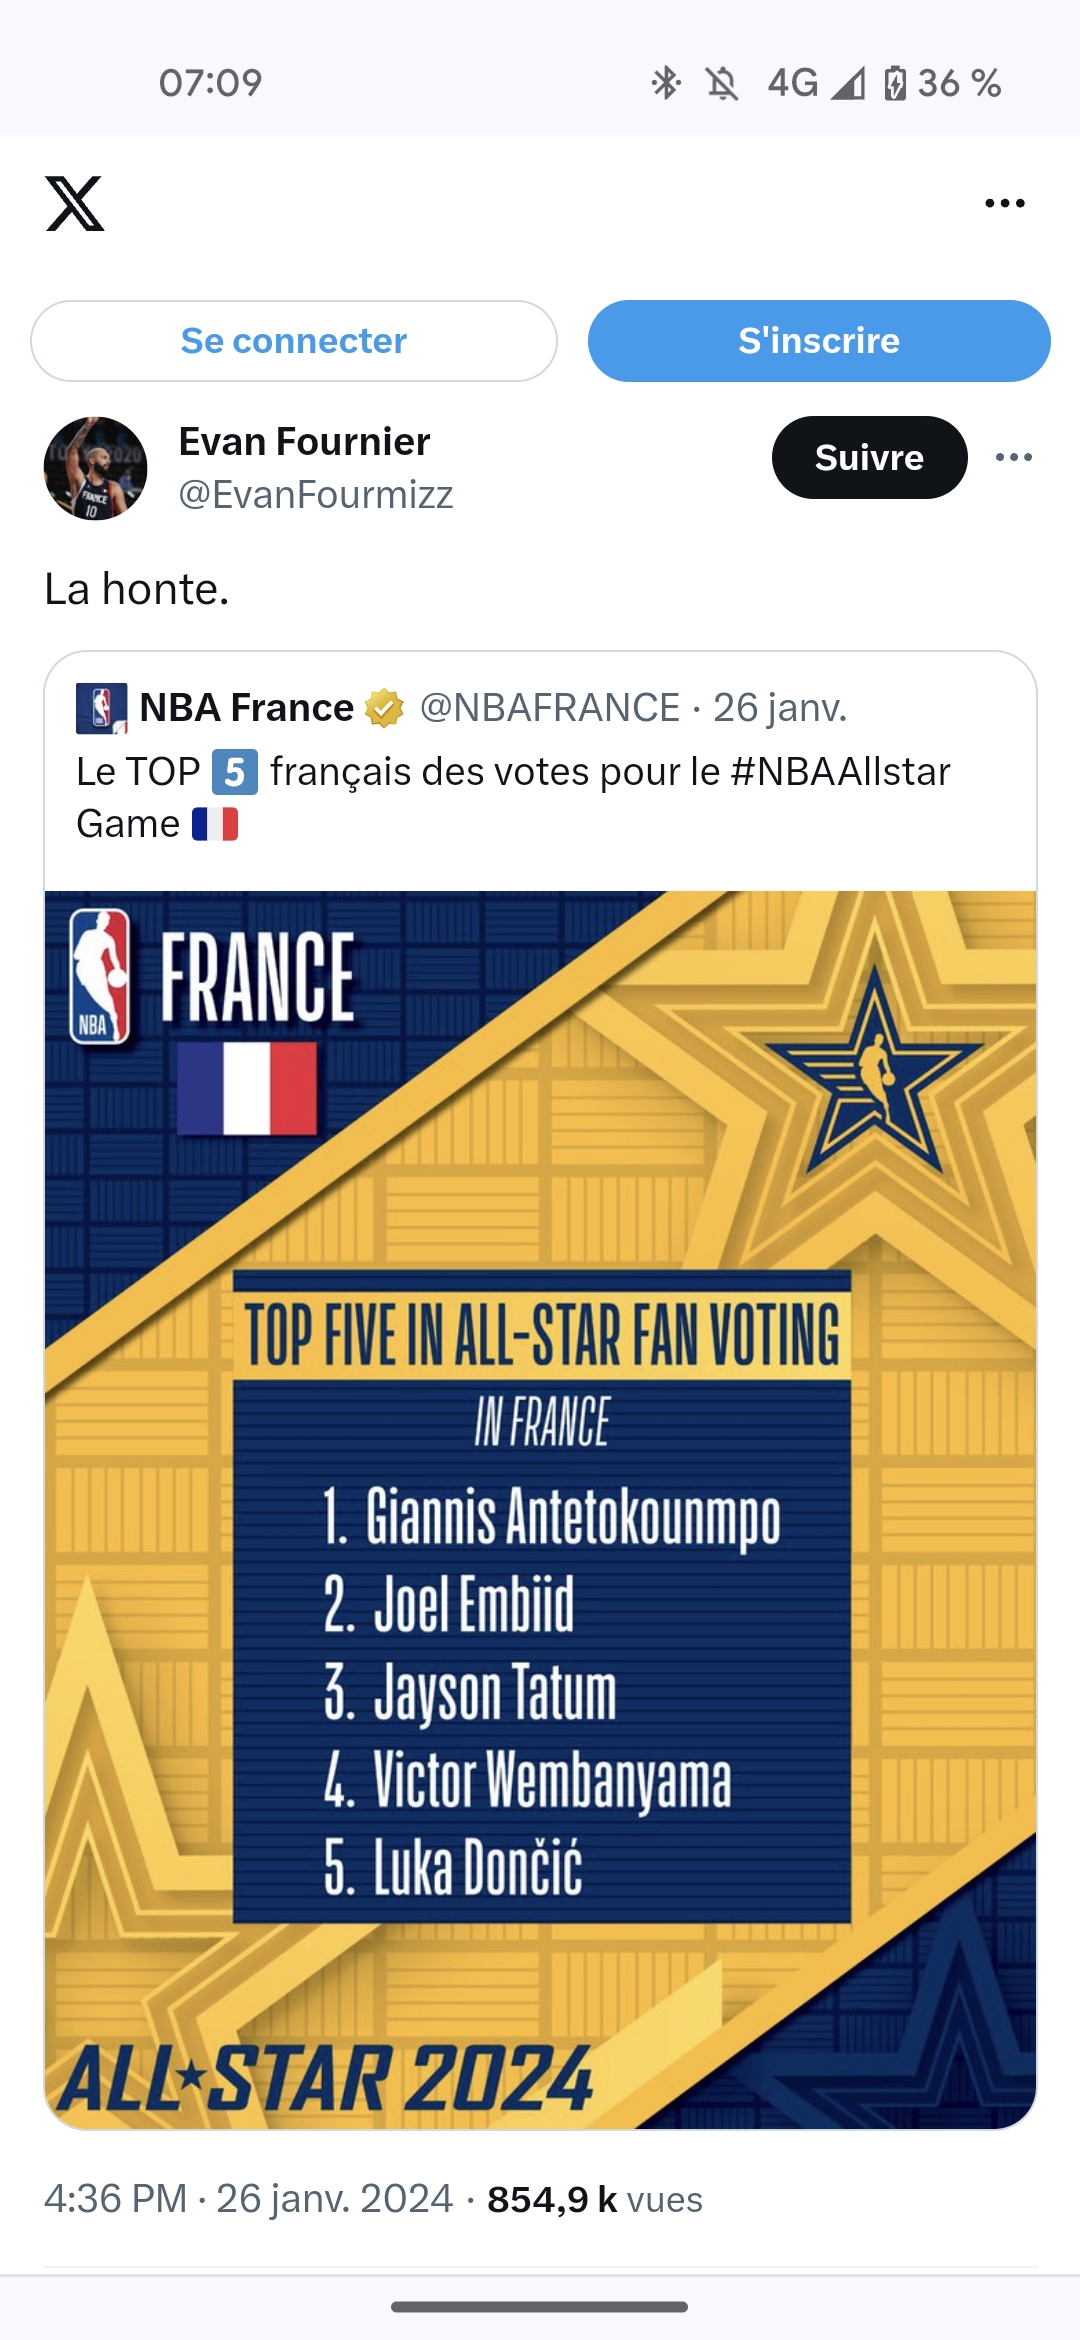Tap the Bluetooth status bar icon
The width and height of the screenshot is (1080, 2340).
(666, 83)
